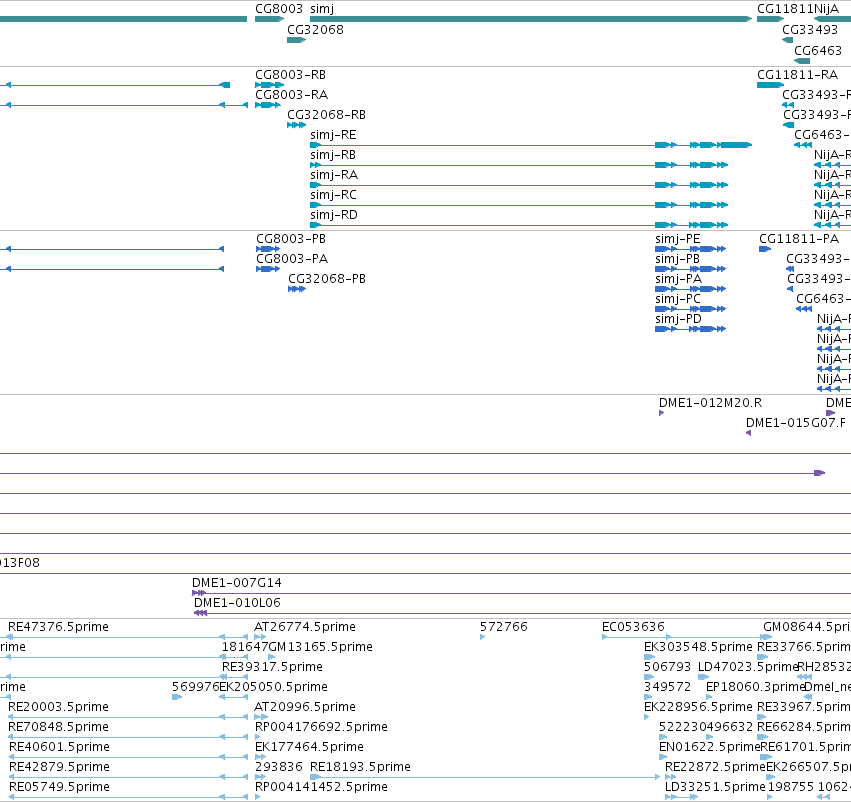Click the 522230 feature label
Image resolution: width=851 pixels, height=802 pixels.
(682, 728)
